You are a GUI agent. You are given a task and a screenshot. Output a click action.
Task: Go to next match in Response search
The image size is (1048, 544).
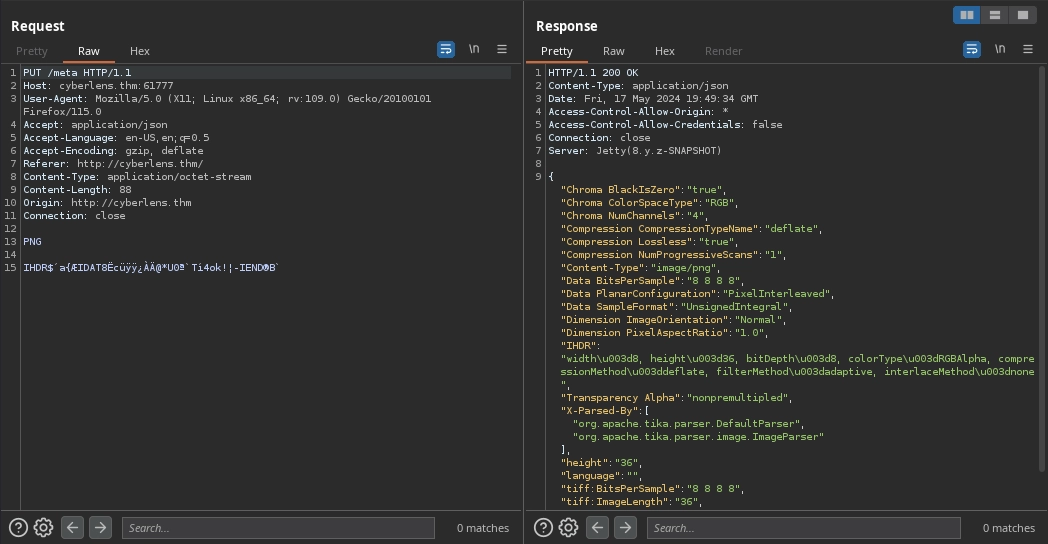625,527
